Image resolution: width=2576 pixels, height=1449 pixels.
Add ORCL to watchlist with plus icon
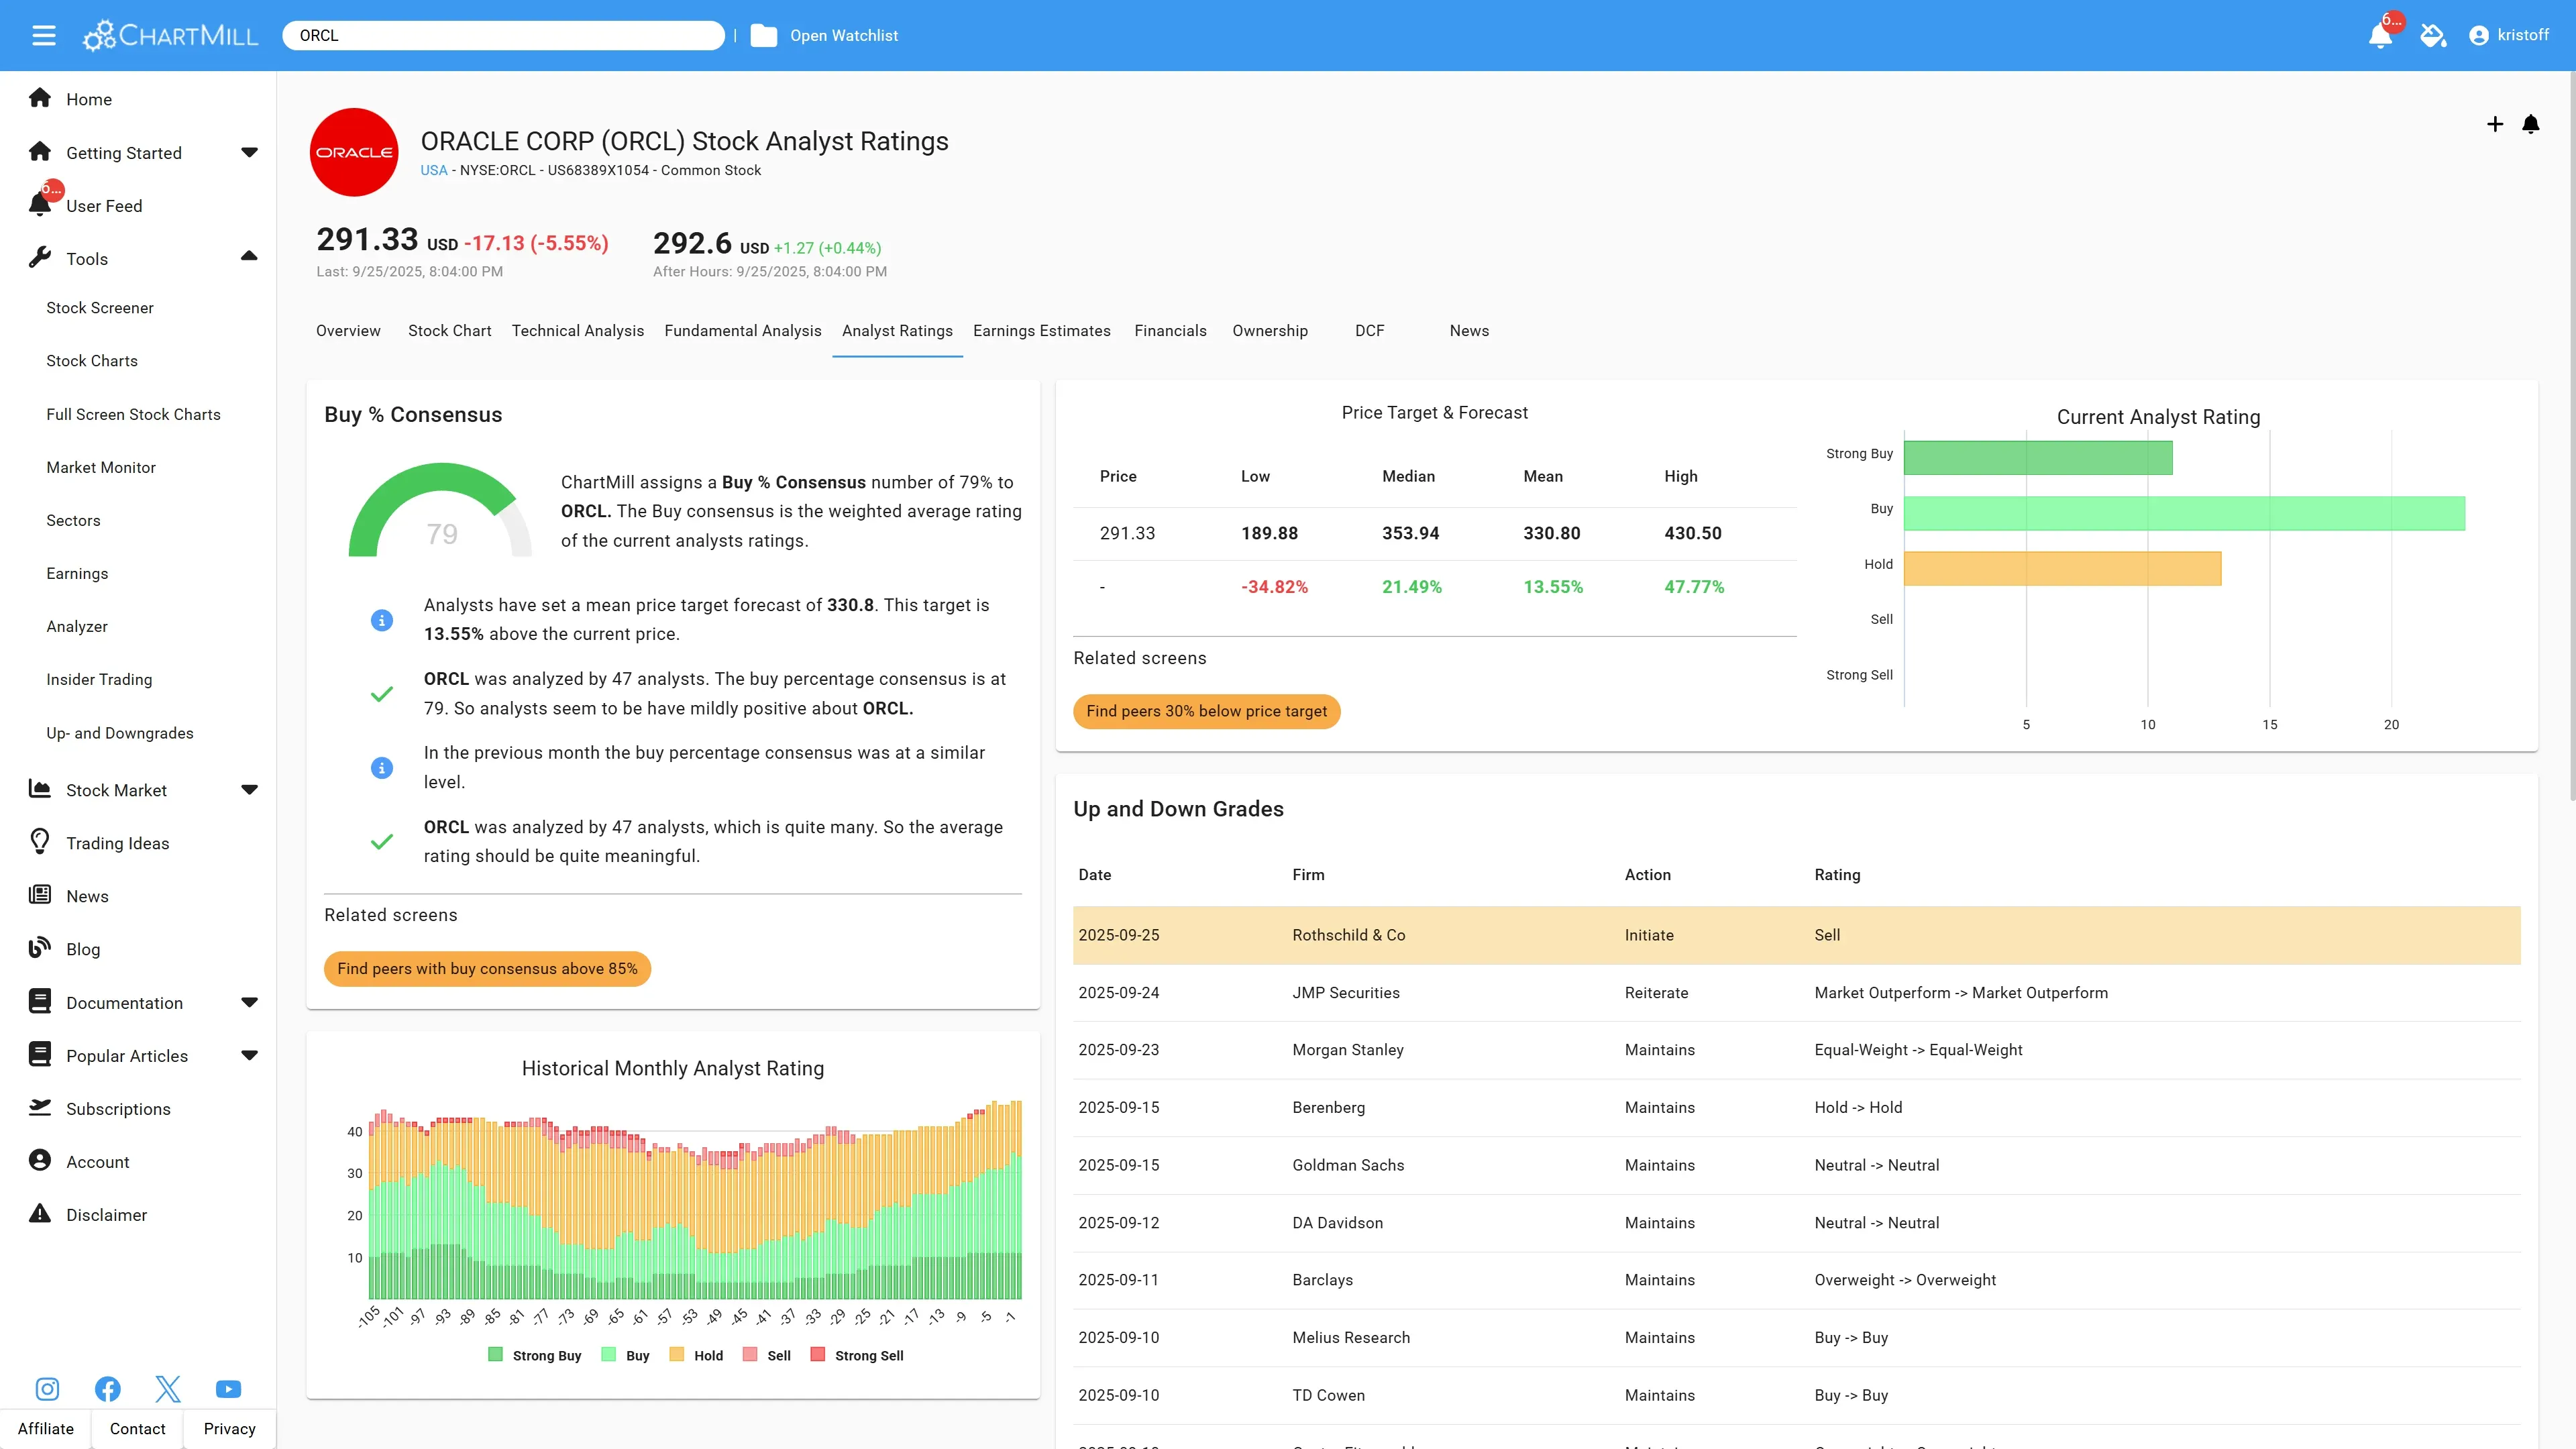click(x=2495, y=124)
